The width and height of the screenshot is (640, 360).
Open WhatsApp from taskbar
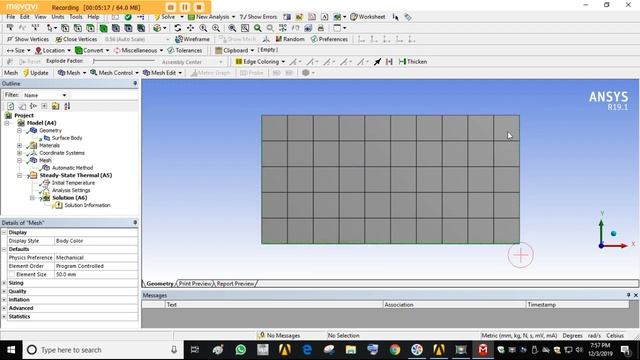[x=241, y=350]
